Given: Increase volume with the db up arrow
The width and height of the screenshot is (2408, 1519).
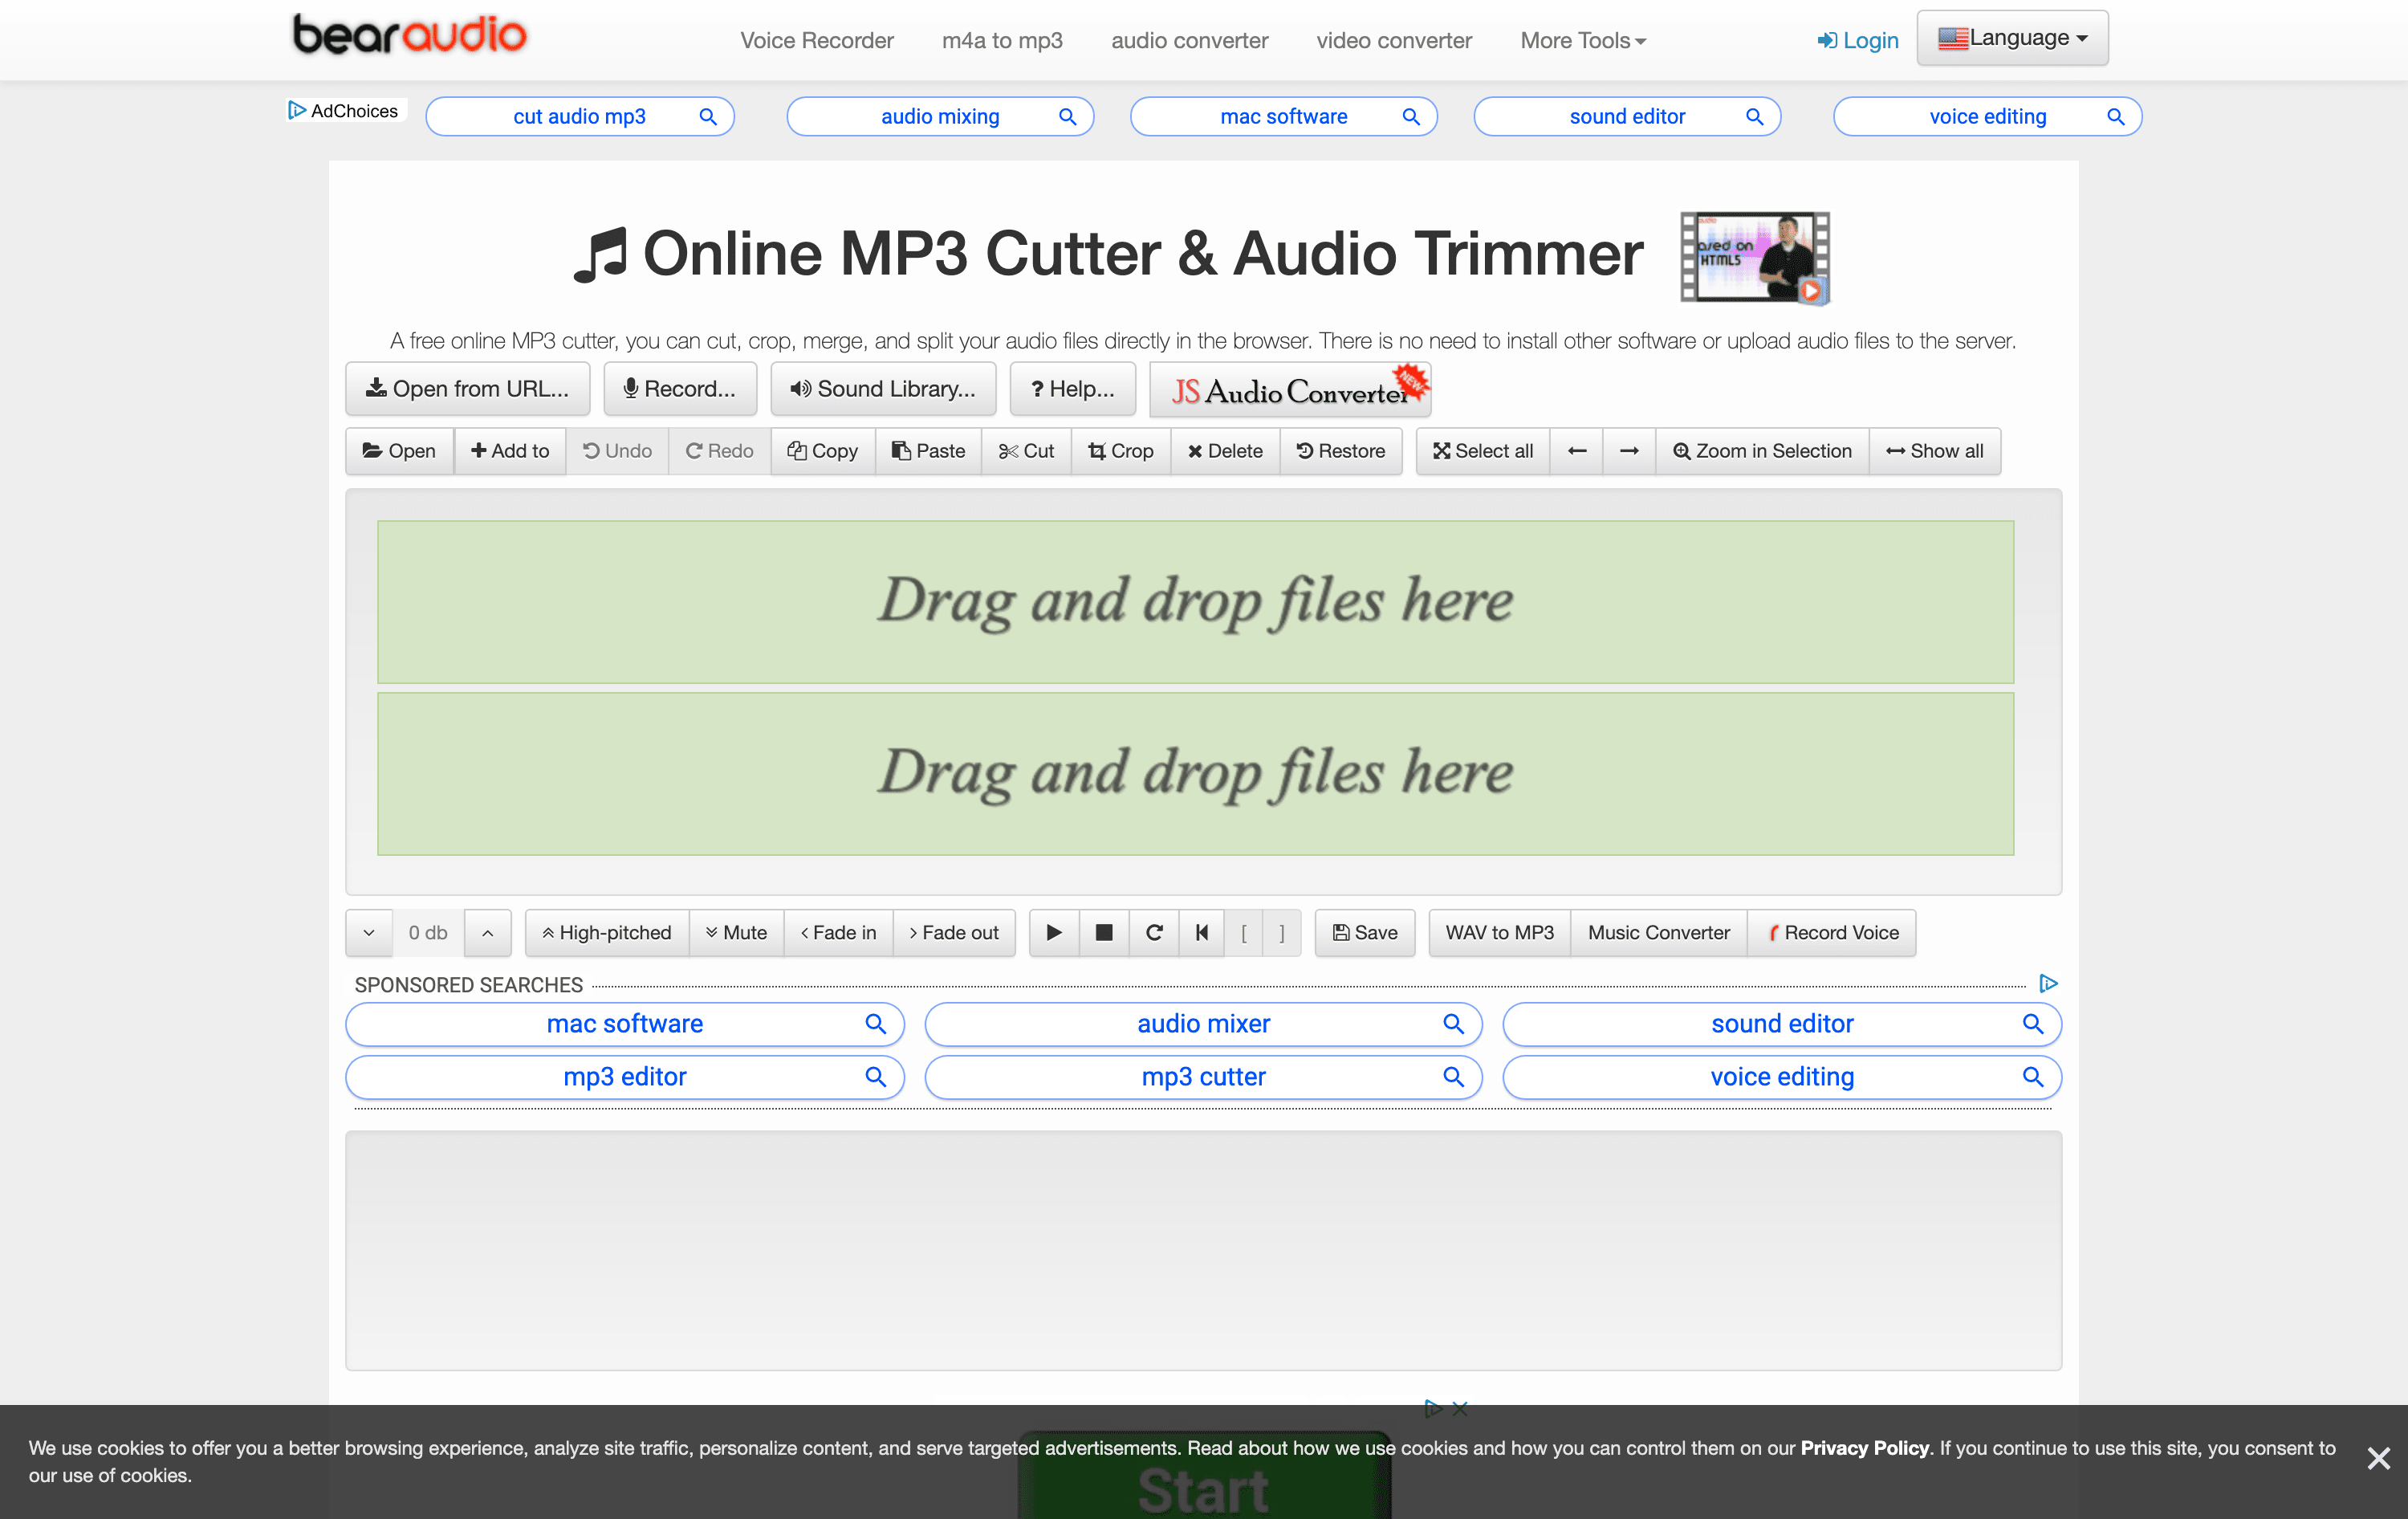Looking at the screenshot, I should click(x=488, y=932).
